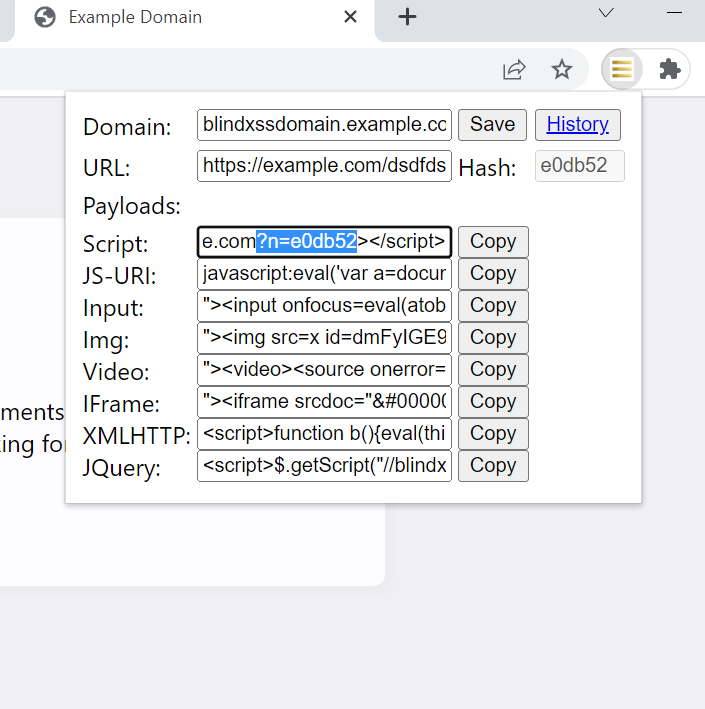Viewport: 705px width, 709px height.
Task: Click the JQuery: label
Action: [x=122, y=468]
